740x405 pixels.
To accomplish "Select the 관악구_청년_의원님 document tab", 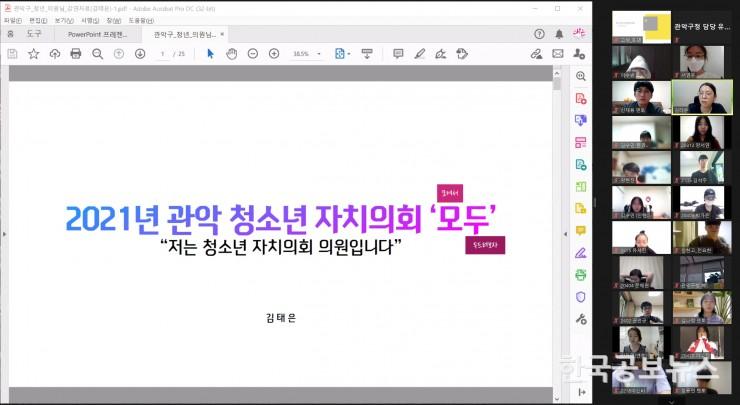I will (185, 34).
